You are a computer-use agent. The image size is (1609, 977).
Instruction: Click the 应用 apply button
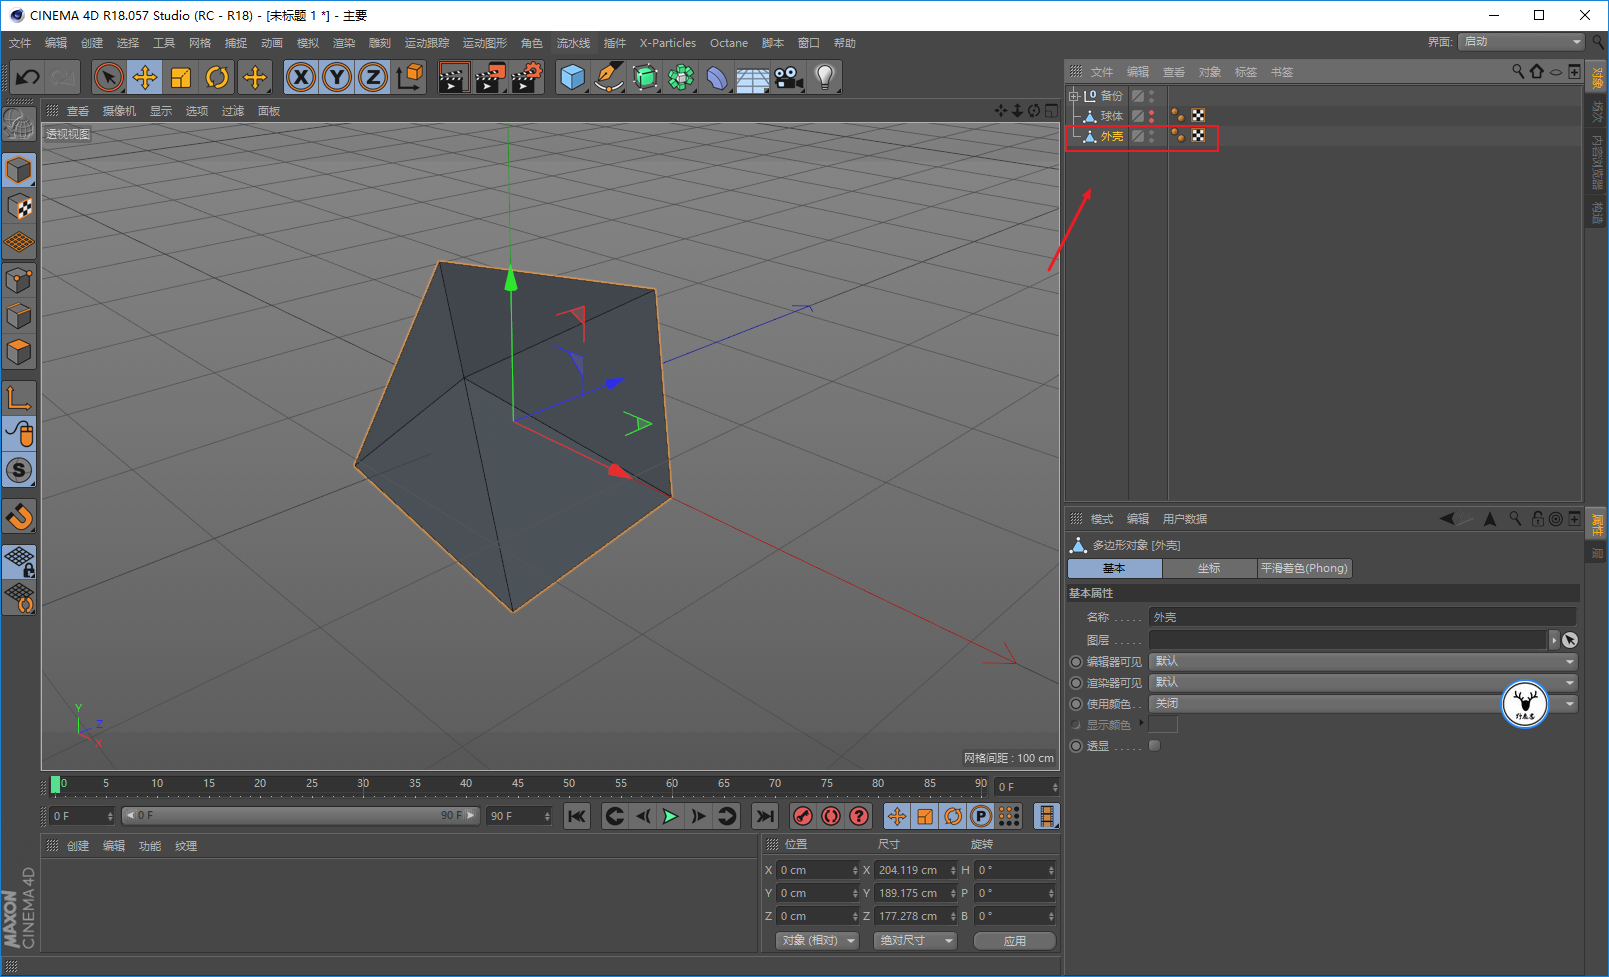tap(1015, 941)
